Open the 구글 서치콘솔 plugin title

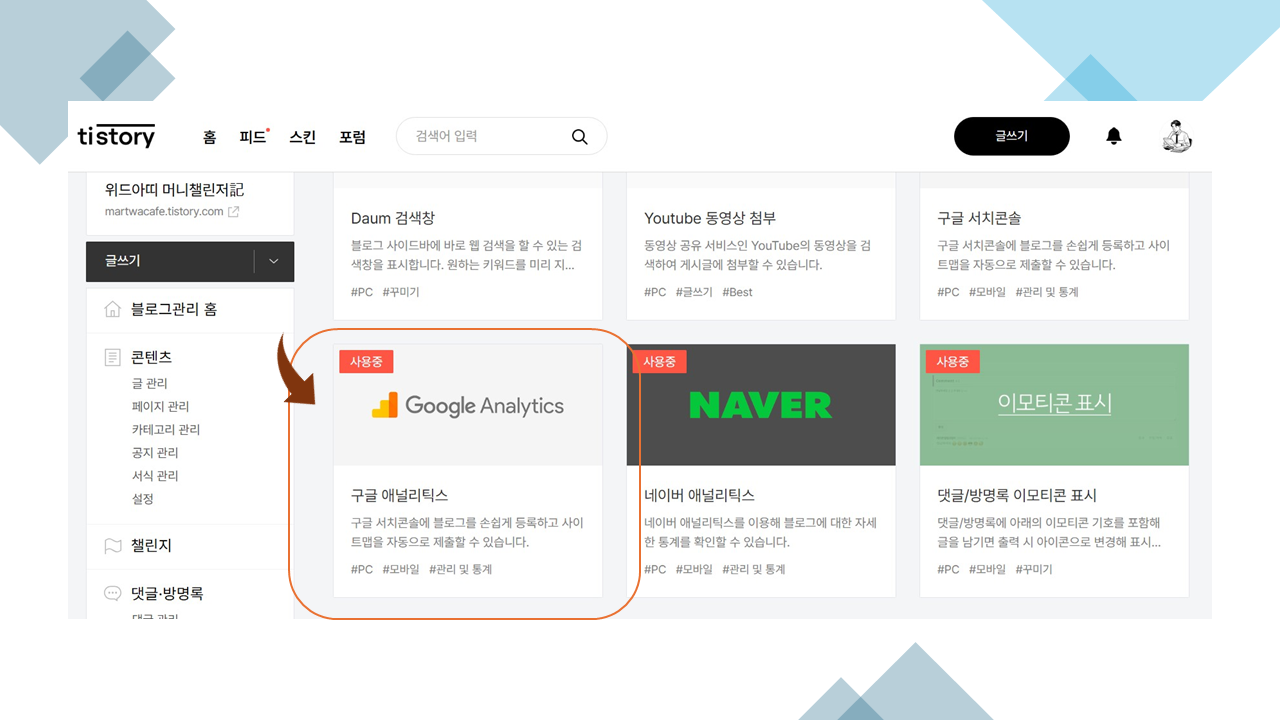click(979, 218)
